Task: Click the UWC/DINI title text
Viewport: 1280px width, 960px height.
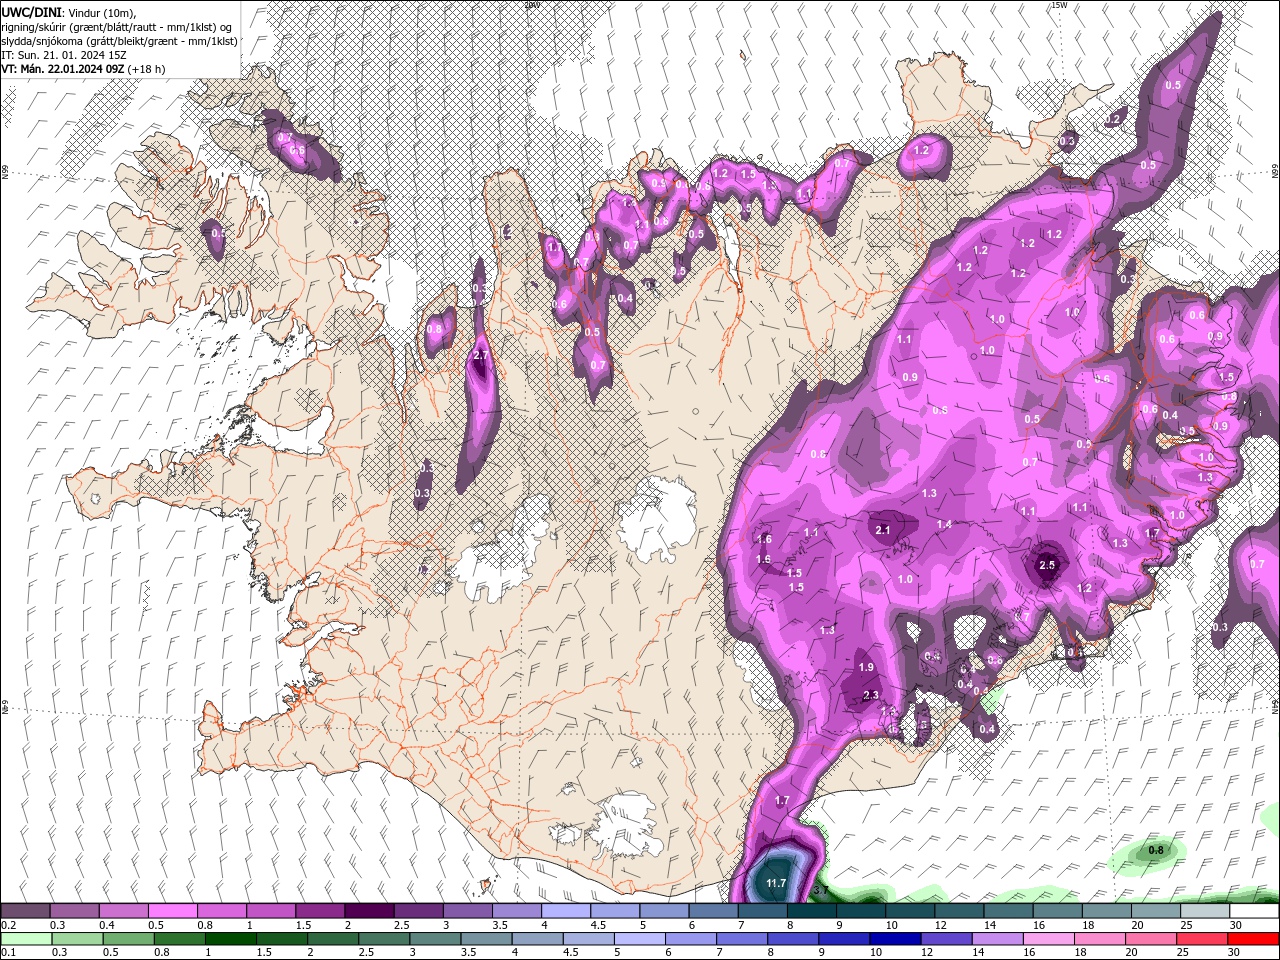Action: pyautogui.click(x=32, y=12)
